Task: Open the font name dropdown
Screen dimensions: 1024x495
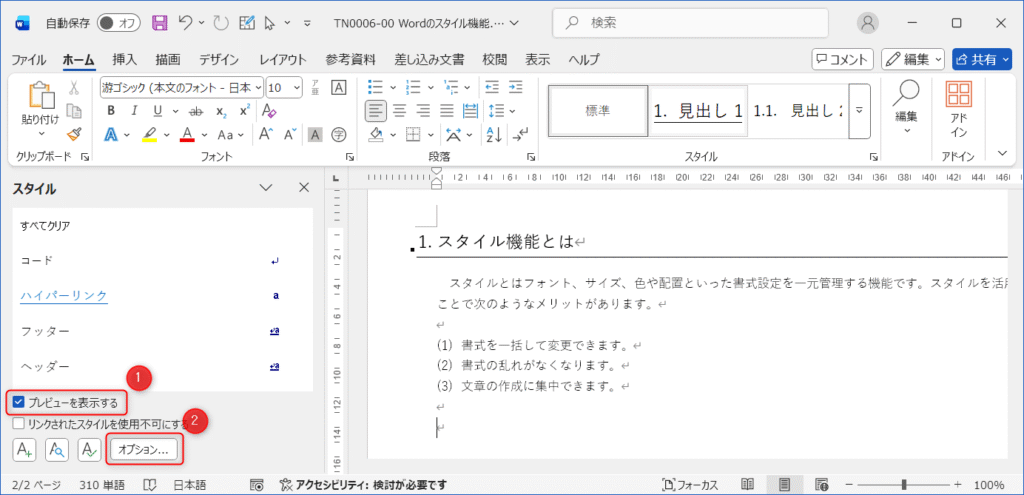Action: coord(182,87)
